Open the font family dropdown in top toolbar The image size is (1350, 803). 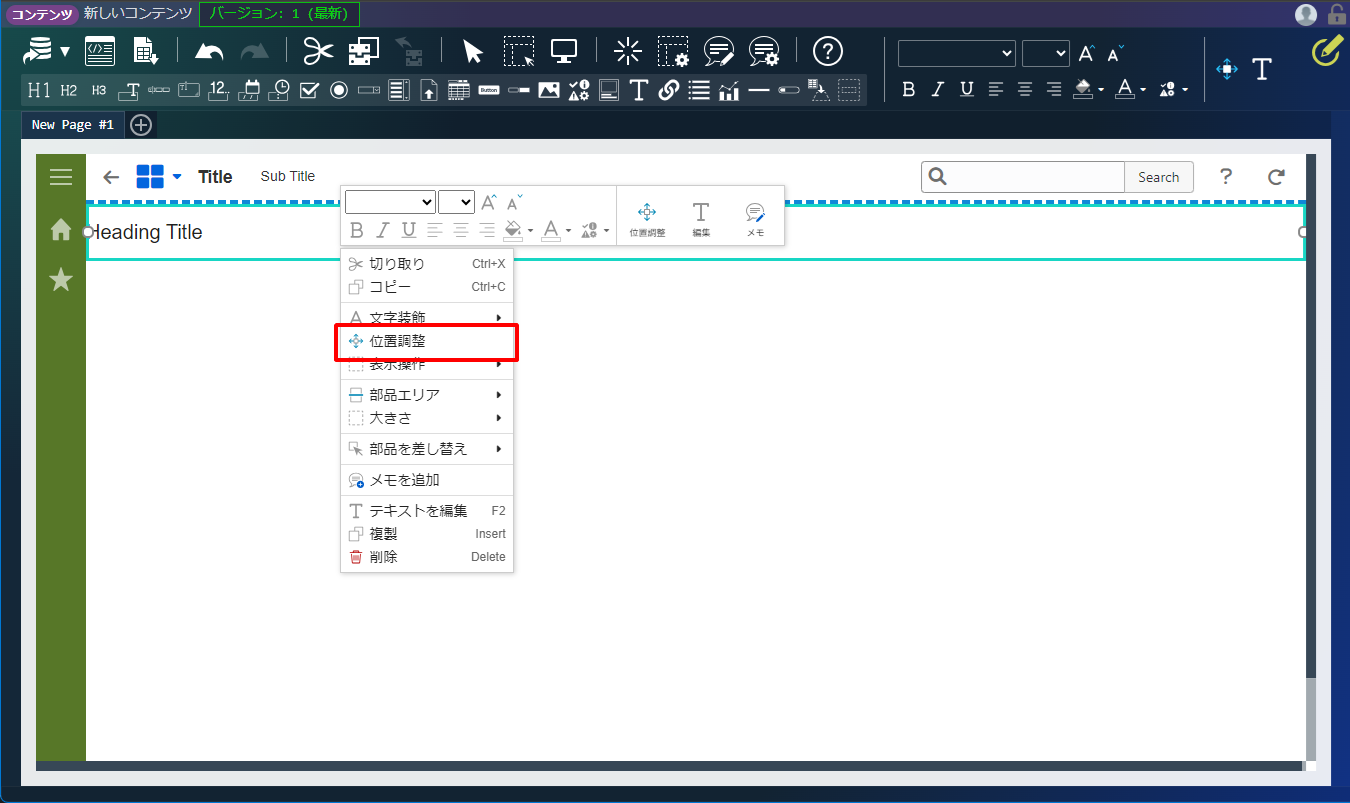pos(956,53)
